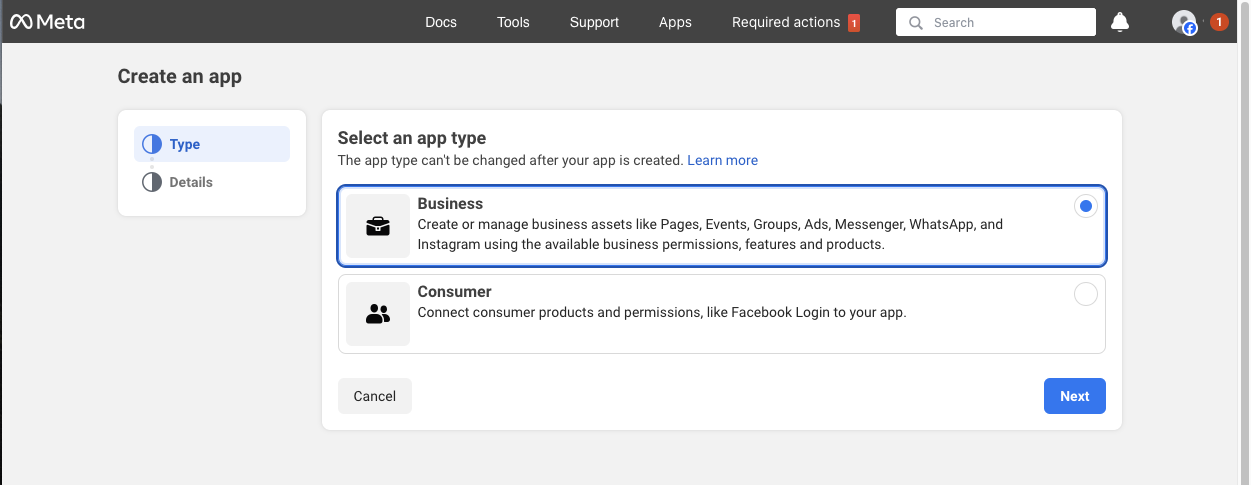Open Required actions in the header

click(786, 22)
